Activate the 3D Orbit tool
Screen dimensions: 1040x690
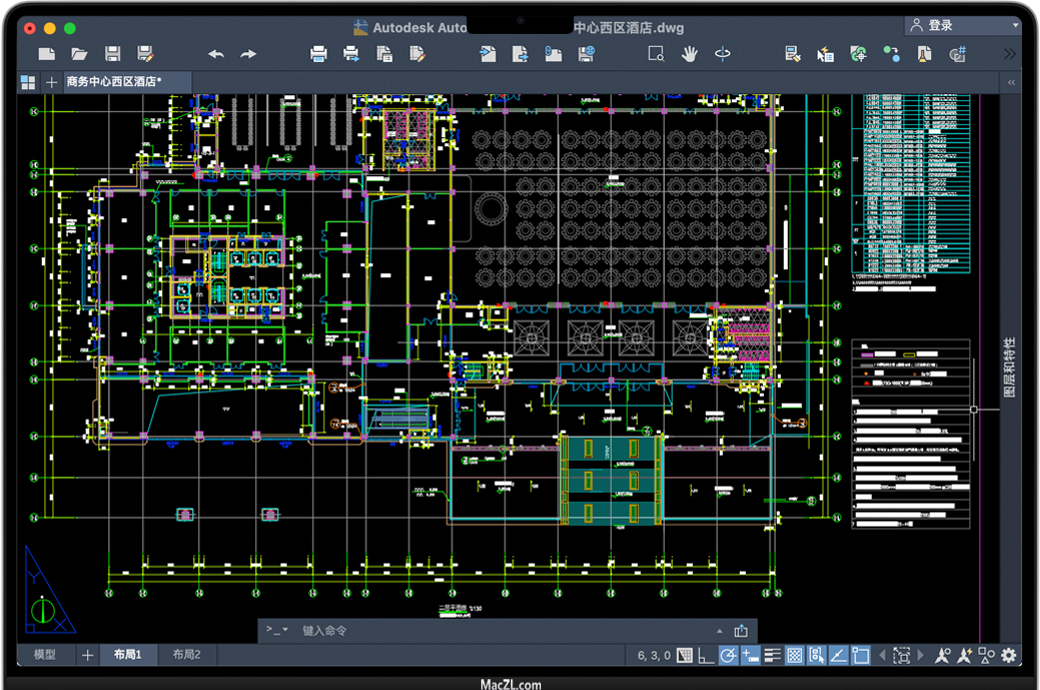(x=722, y=54)
